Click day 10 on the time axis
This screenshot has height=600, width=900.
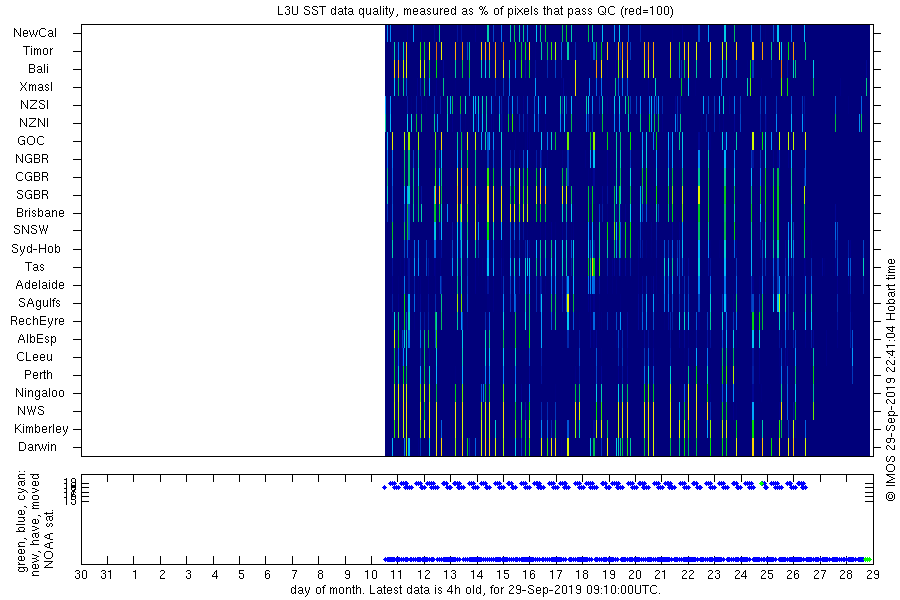pyautogui.click(x=371, y=575)
